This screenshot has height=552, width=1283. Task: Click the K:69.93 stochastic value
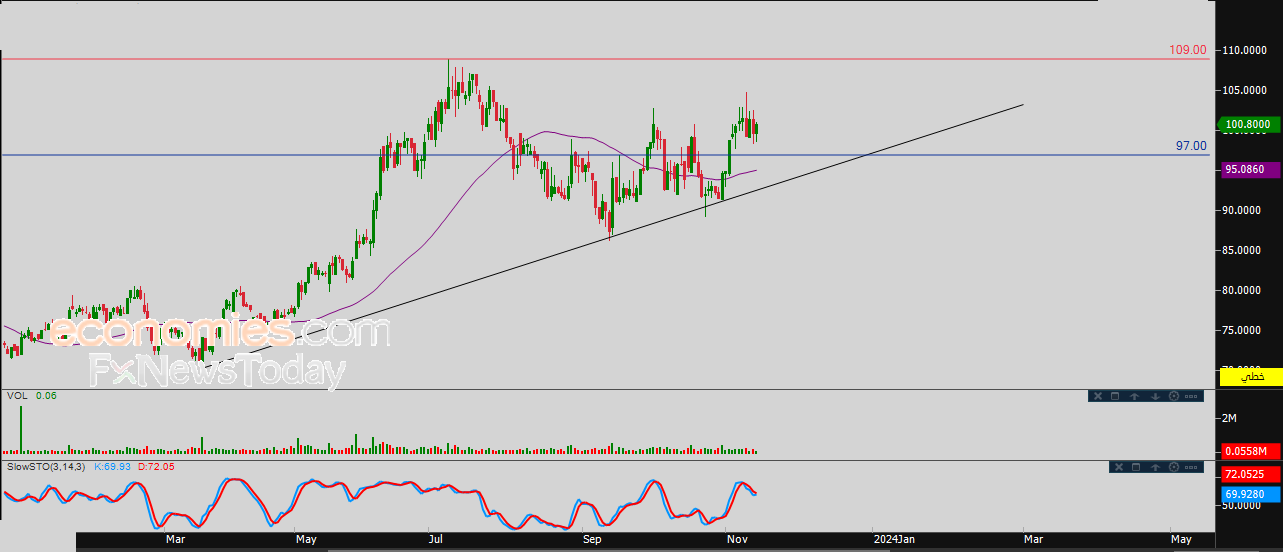click(x=113, y=467)
